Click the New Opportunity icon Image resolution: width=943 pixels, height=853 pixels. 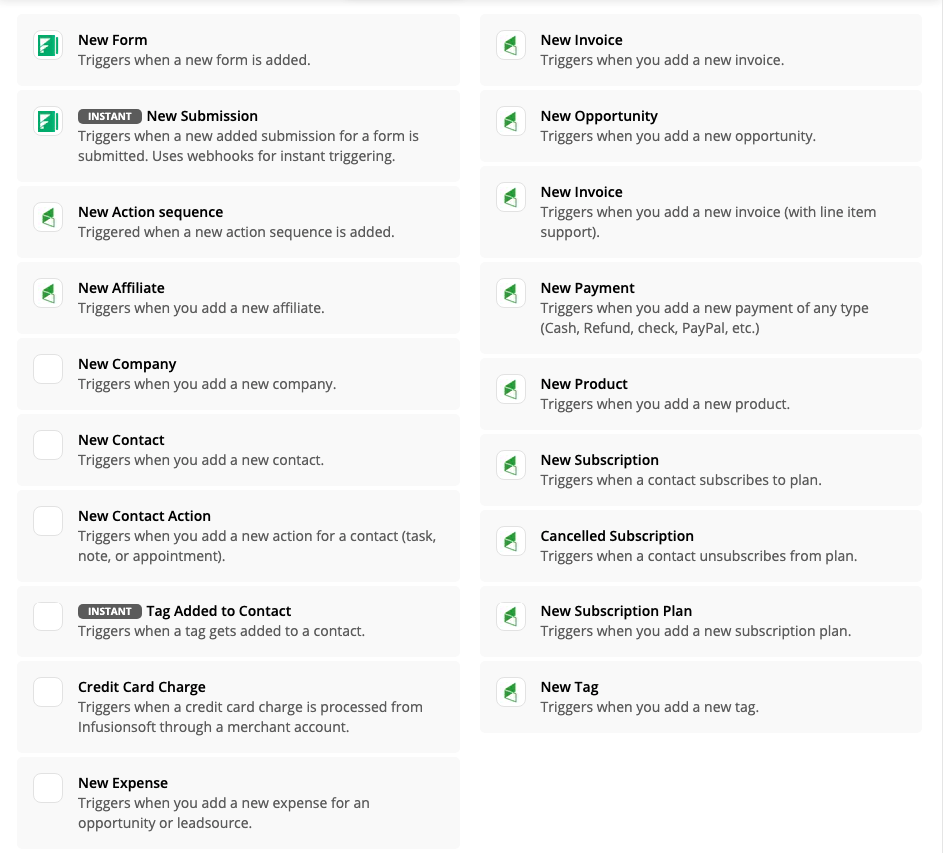[511, 121]
